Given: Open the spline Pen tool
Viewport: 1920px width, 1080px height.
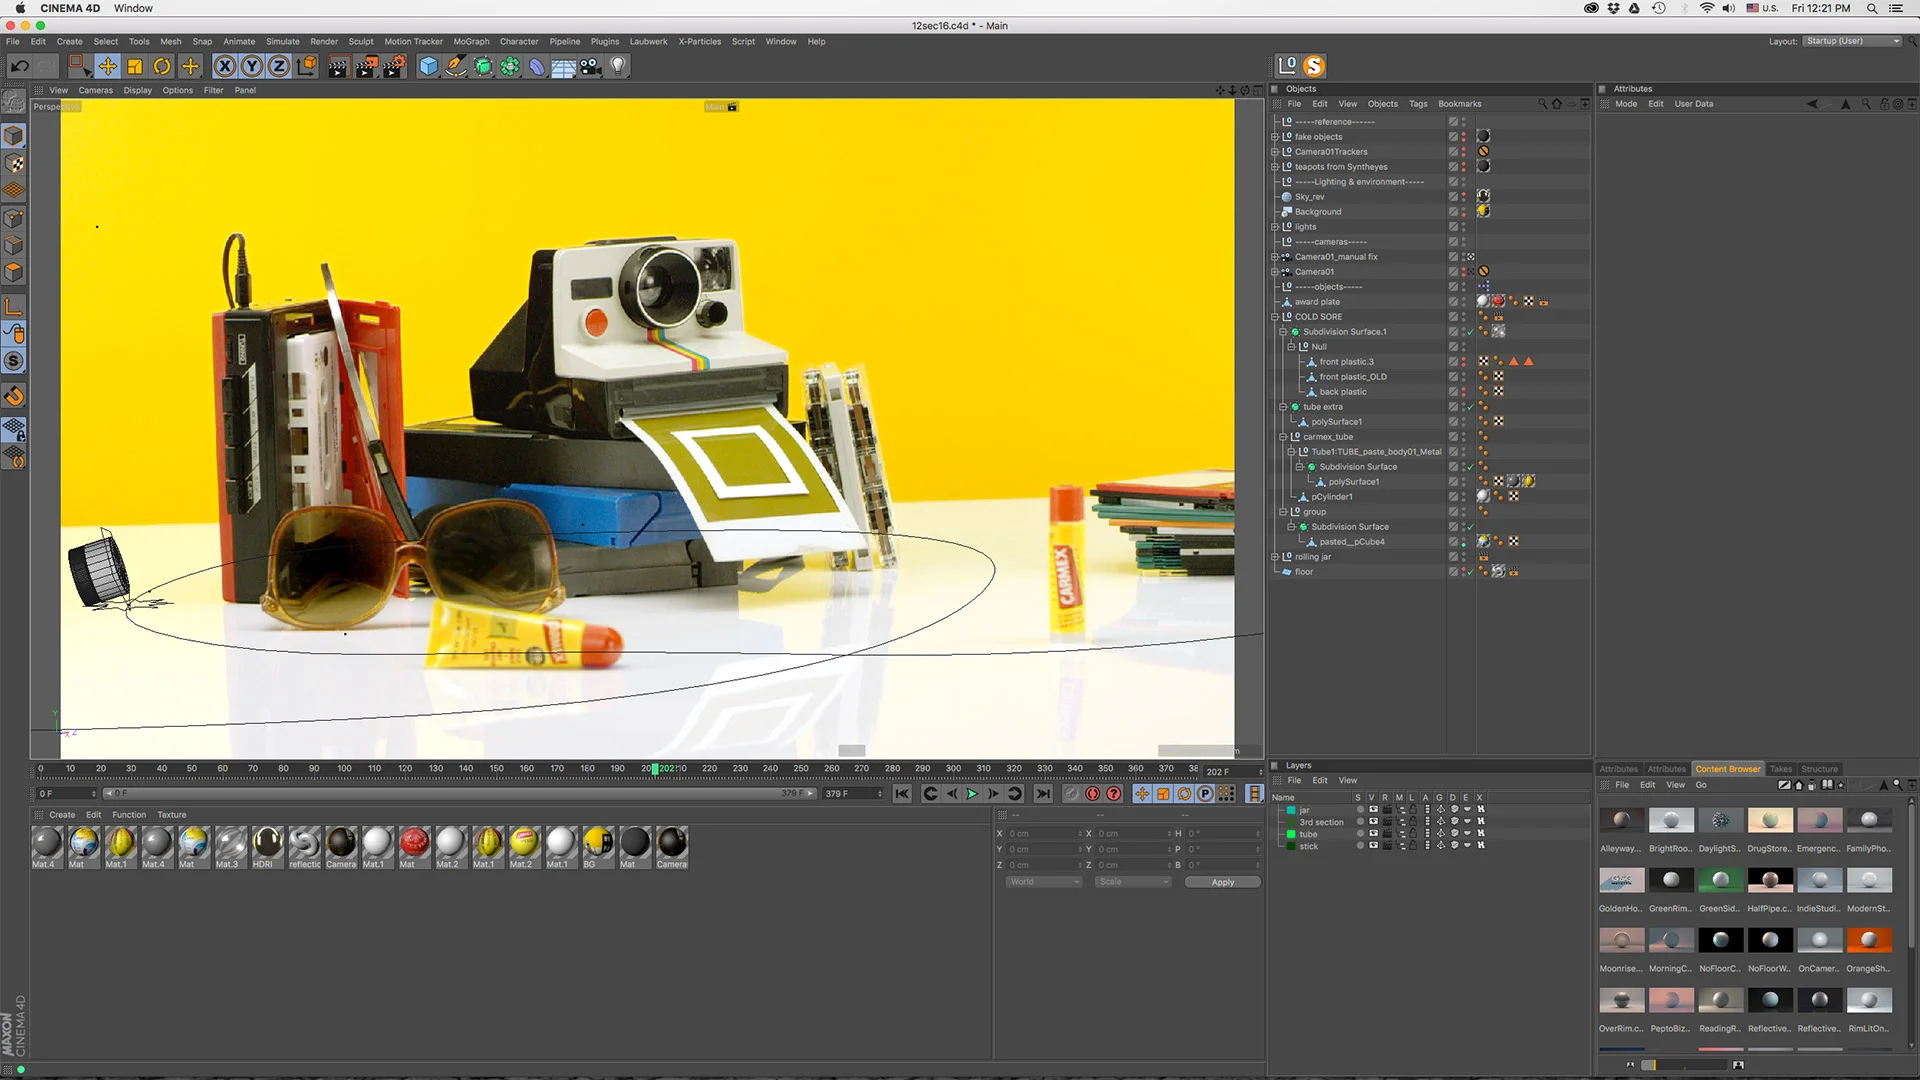Looking at the screenshot, I should click(x=455, y=66).
